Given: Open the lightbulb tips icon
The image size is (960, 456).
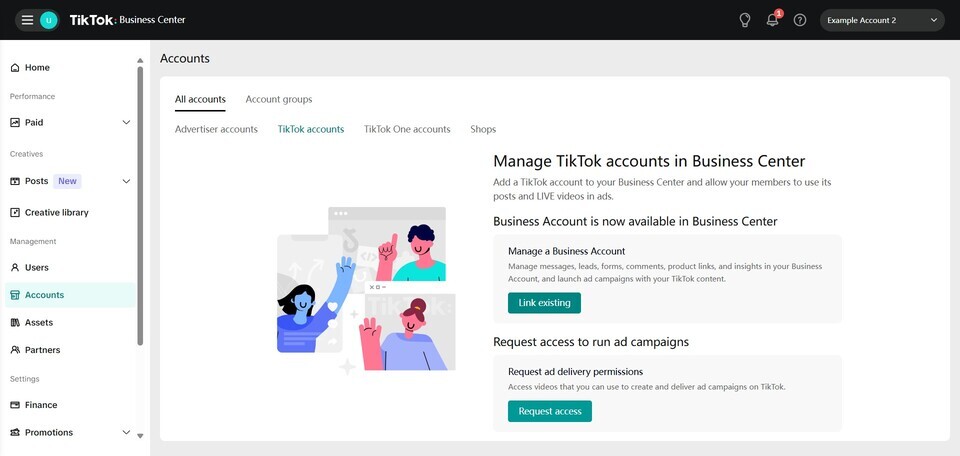Looking at the screenshot, I should (x=744, y=20).
